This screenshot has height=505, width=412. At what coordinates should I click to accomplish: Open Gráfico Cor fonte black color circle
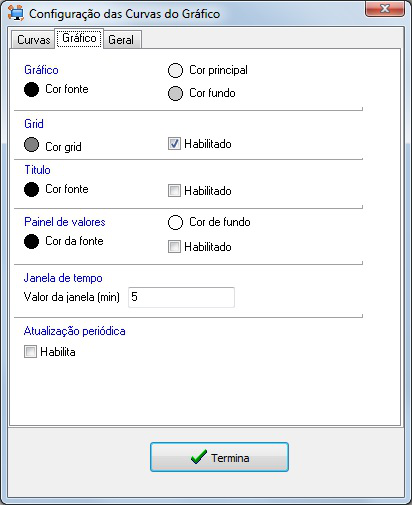[31, 89]
